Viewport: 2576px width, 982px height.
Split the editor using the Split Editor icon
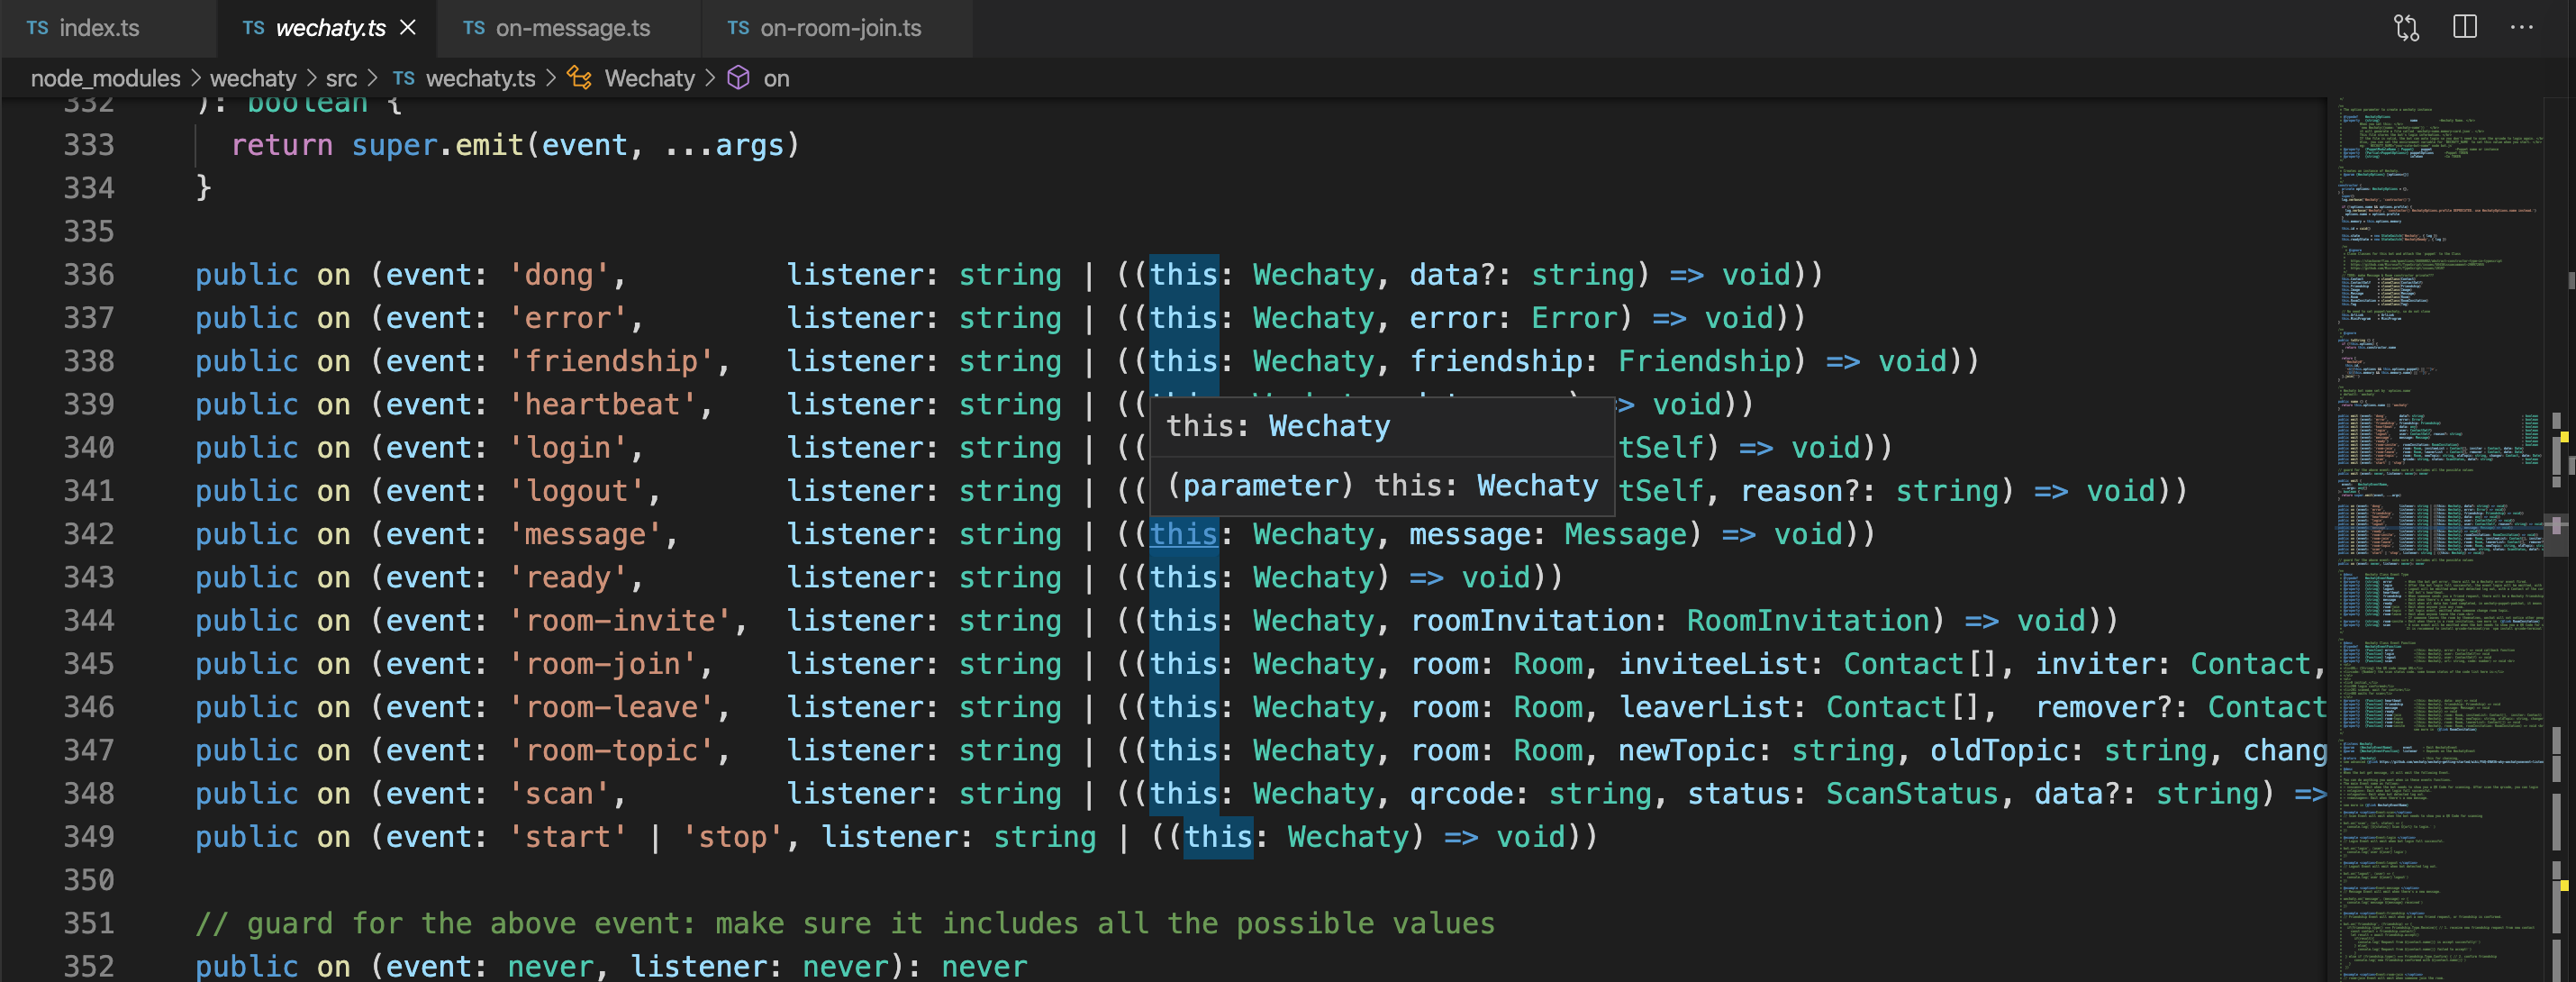point(2463,27)
